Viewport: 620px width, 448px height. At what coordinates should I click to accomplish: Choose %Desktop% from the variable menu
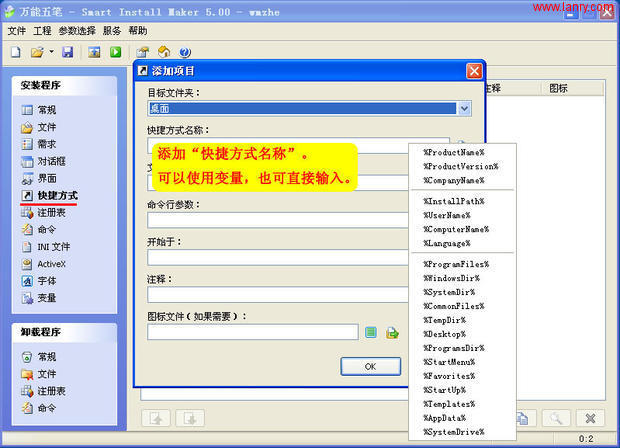pyautogui.click(x=444, y=334)
